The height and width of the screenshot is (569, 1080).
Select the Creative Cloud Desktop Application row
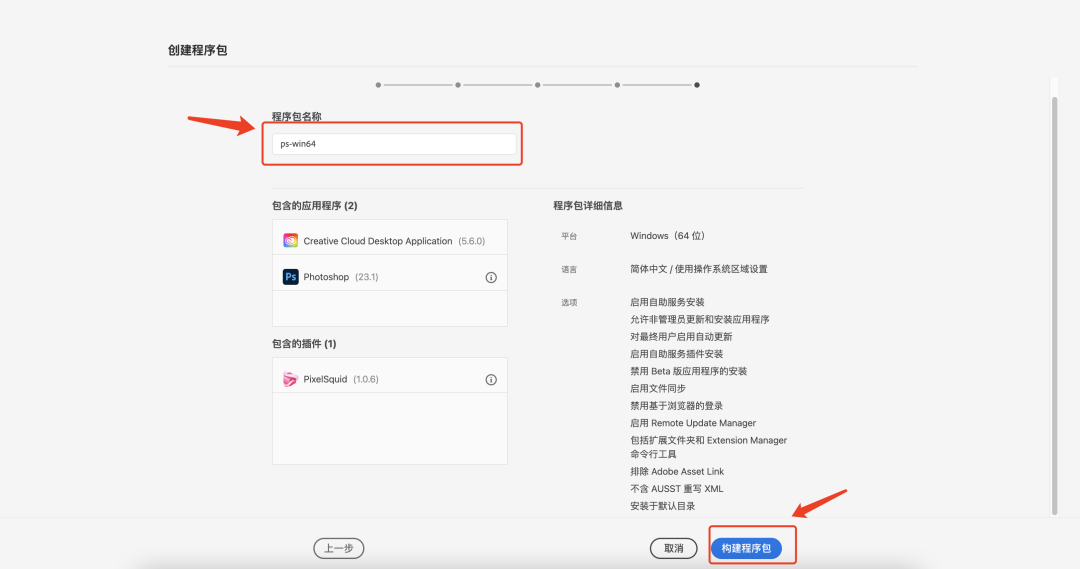(390, 238)
